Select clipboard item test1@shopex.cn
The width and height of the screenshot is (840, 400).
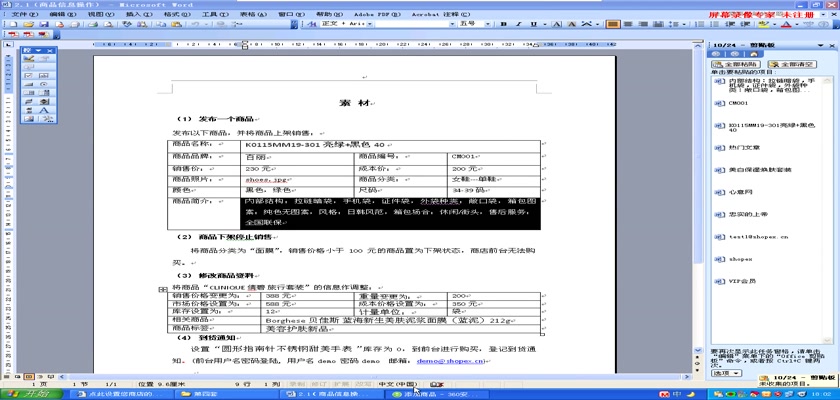[758, 237]
